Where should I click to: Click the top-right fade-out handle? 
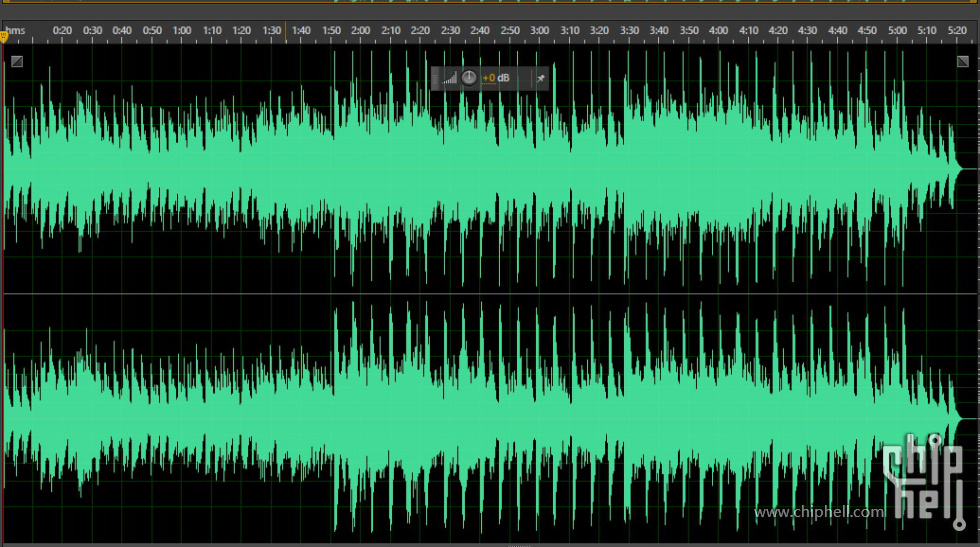[963, 62]
